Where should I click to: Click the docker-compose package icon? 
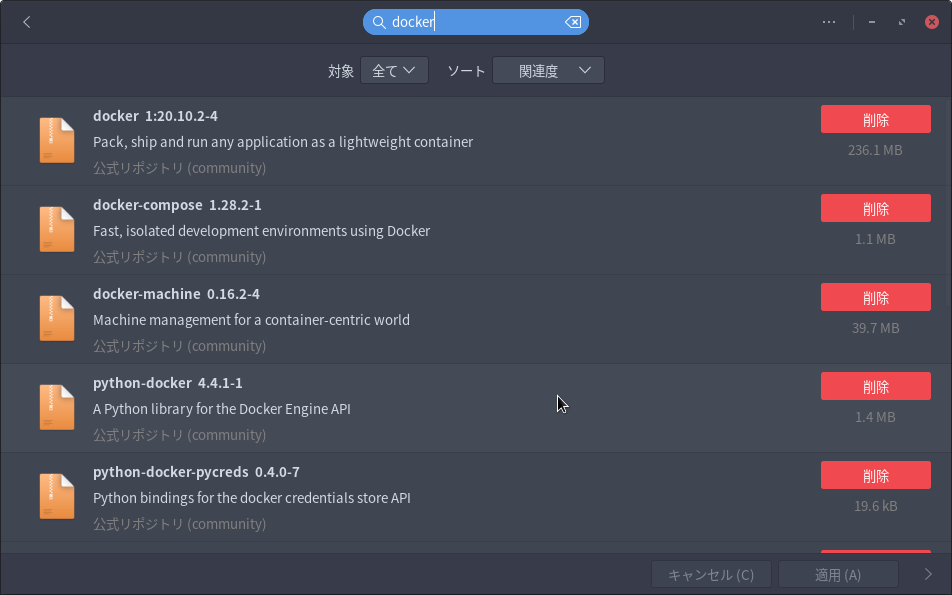pos(57,230)
